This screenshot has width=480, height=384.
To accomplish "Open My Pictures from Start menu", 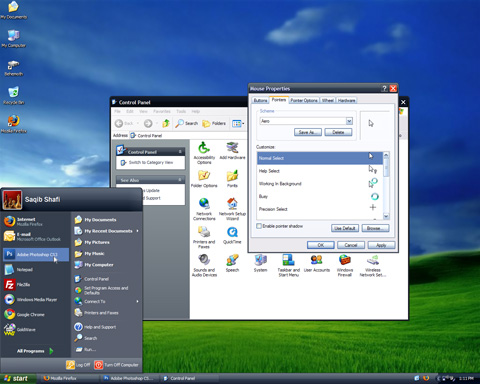I will pos(107,242).
